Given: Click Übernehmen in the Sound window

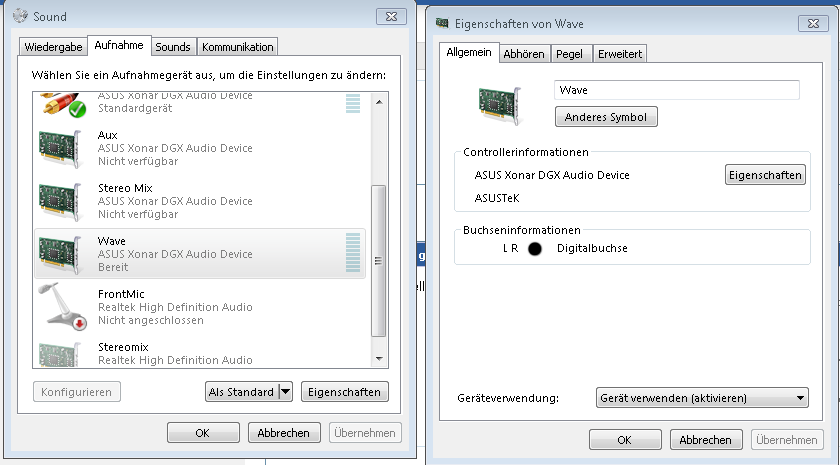Looking at the screenshot, I should (365, 433).
